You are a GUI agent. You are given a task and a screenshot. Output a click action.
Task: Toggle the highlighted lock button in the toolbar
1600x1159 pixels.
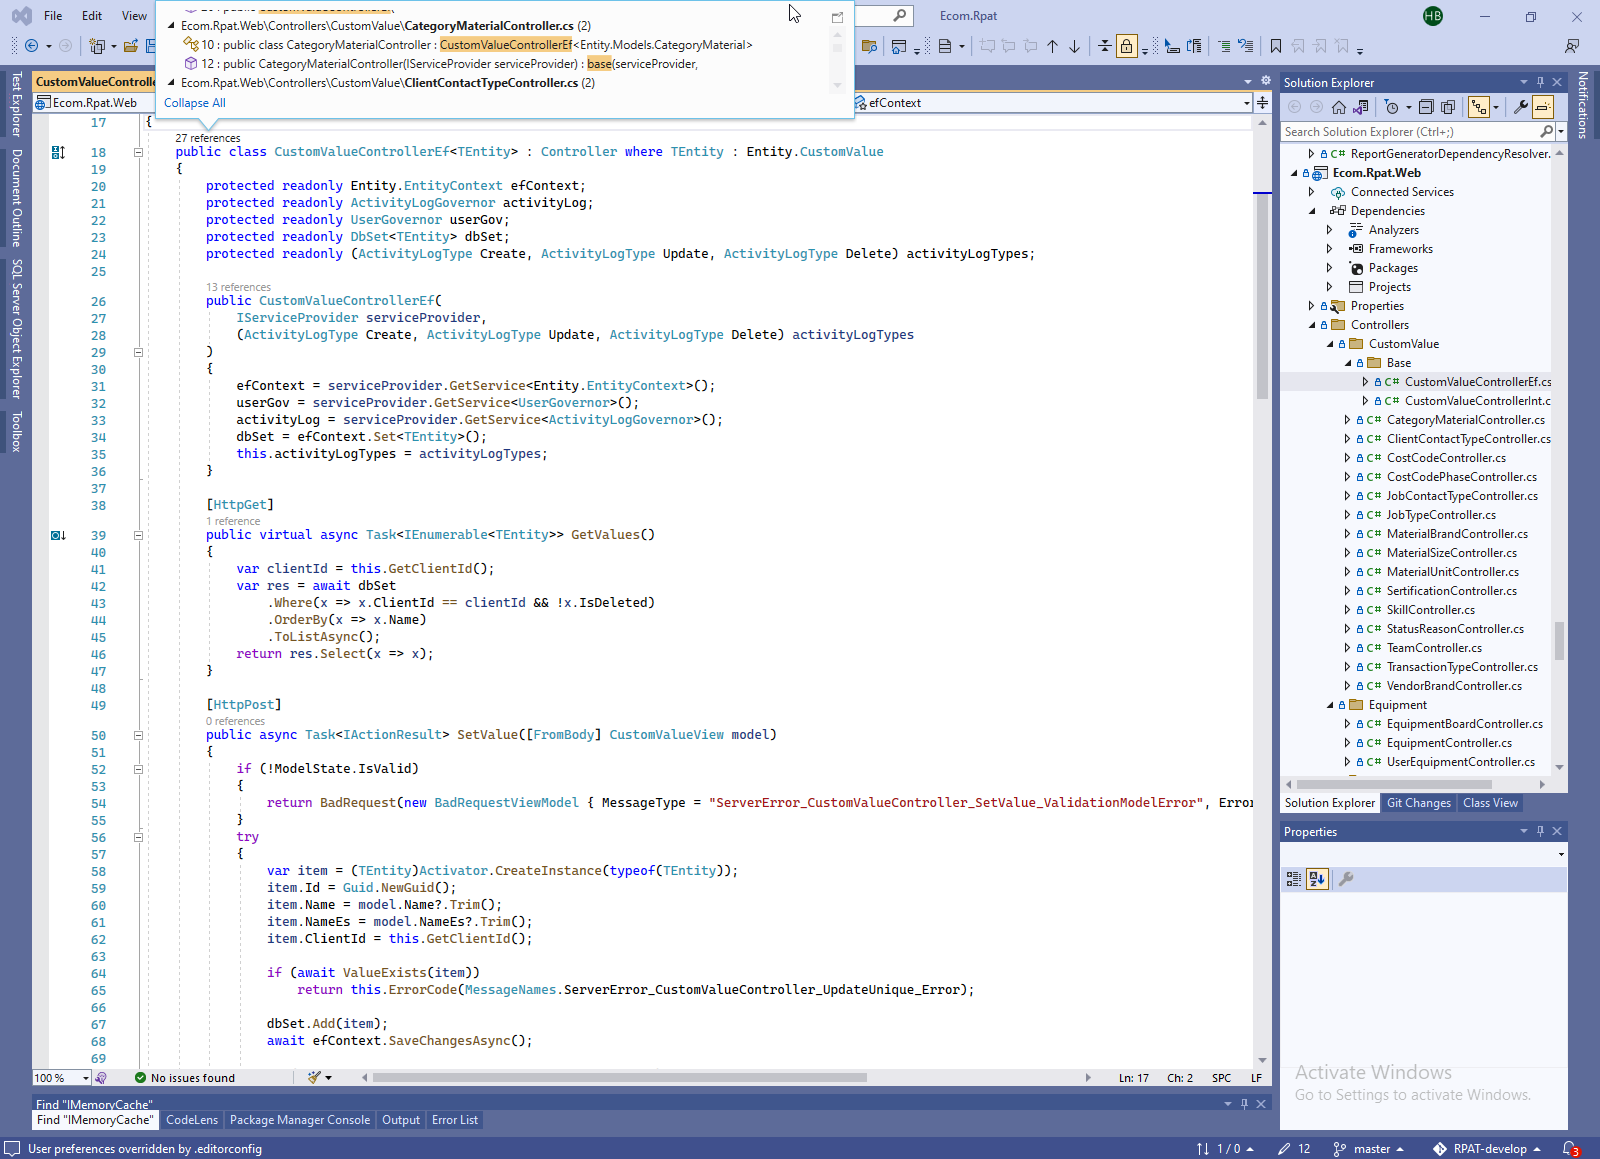[x=1127, y=46]
